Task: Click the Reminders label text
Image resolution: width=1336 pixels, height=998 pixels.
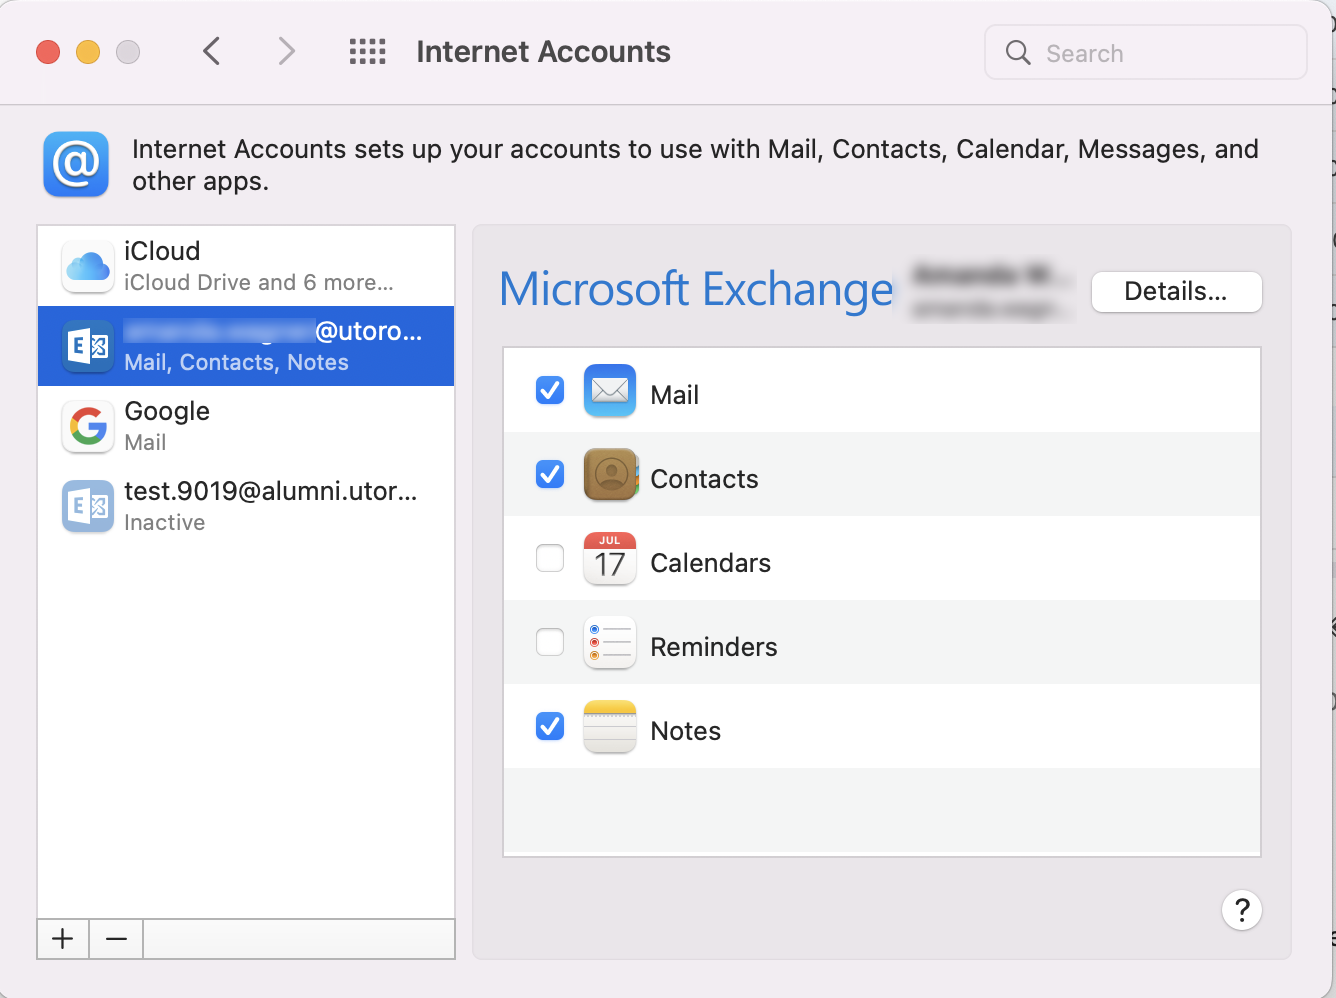Action: [714, 647]
